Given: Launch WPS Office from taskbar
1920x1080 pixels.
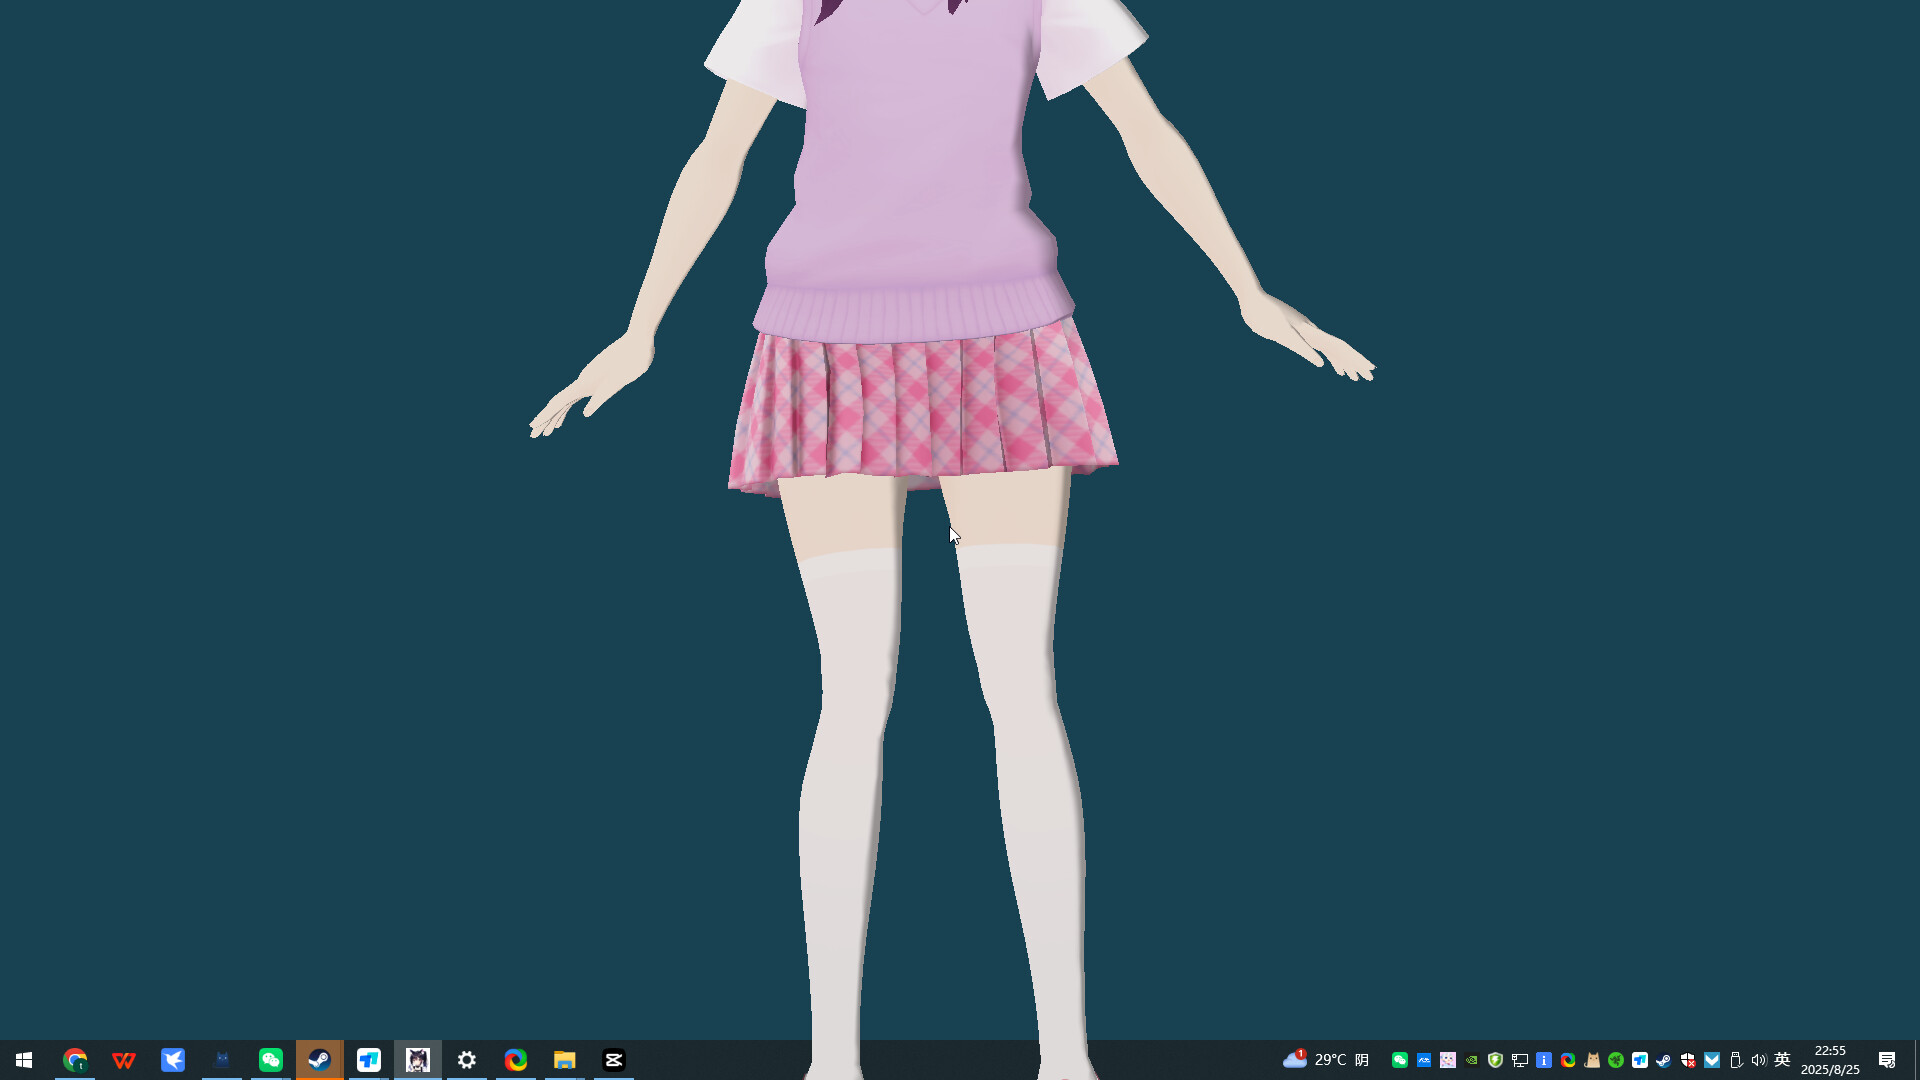Looking at the screenshot, I should click(x=124, y=1060).
